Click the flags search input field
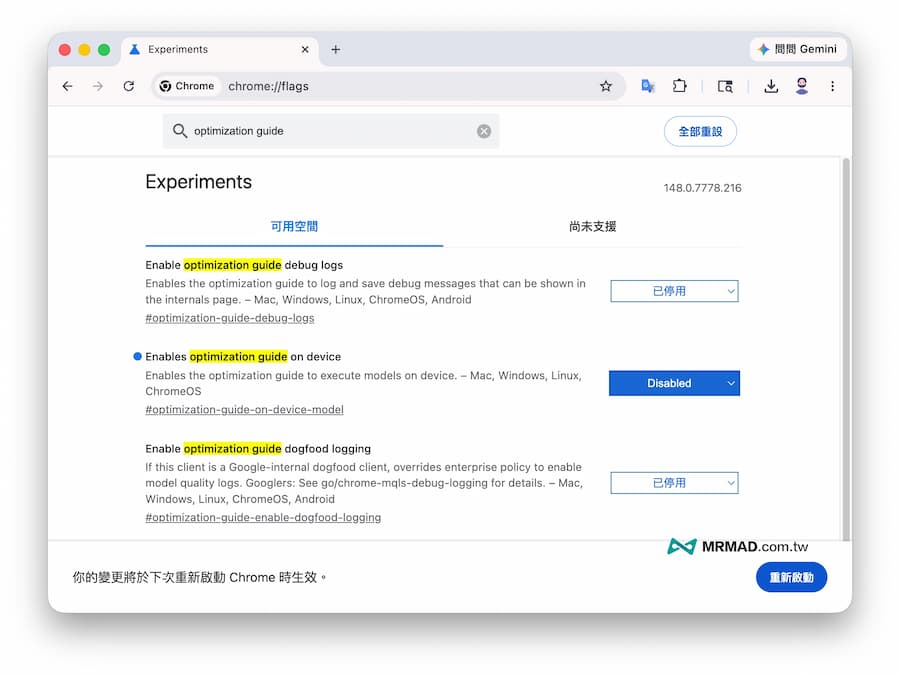This screenshot has height=676, width=900. pyautogui.click(x=331, y=131)
